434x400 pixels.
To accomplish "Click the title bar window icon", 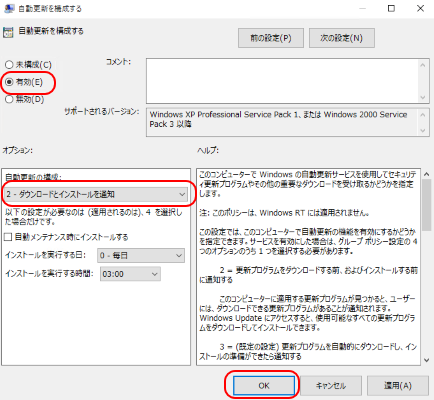I will point(9,8).
